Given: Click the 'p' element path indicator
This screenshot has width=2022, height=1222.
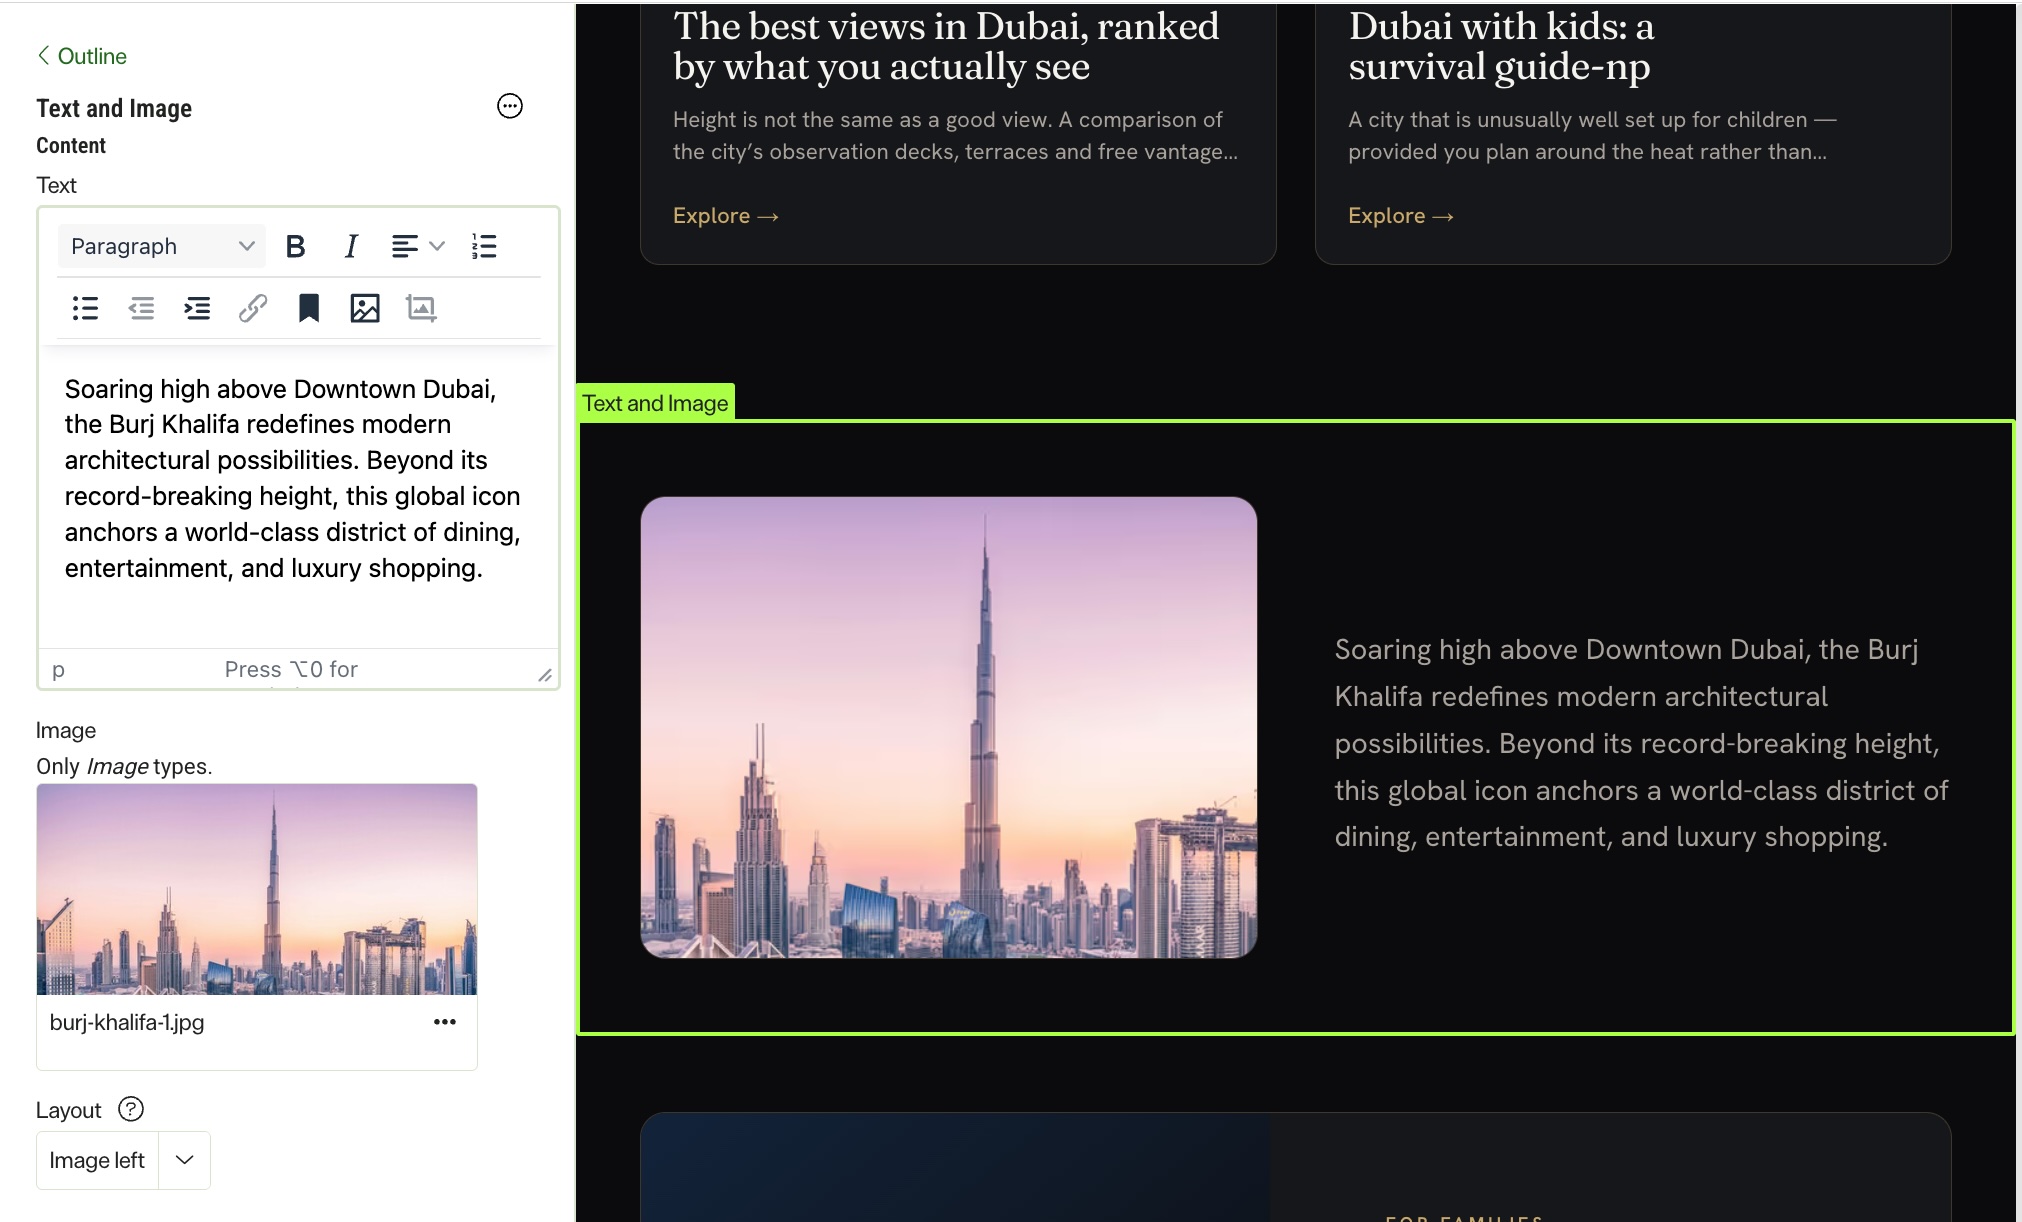Looking at the screenshot, I should tap(58, 669).
